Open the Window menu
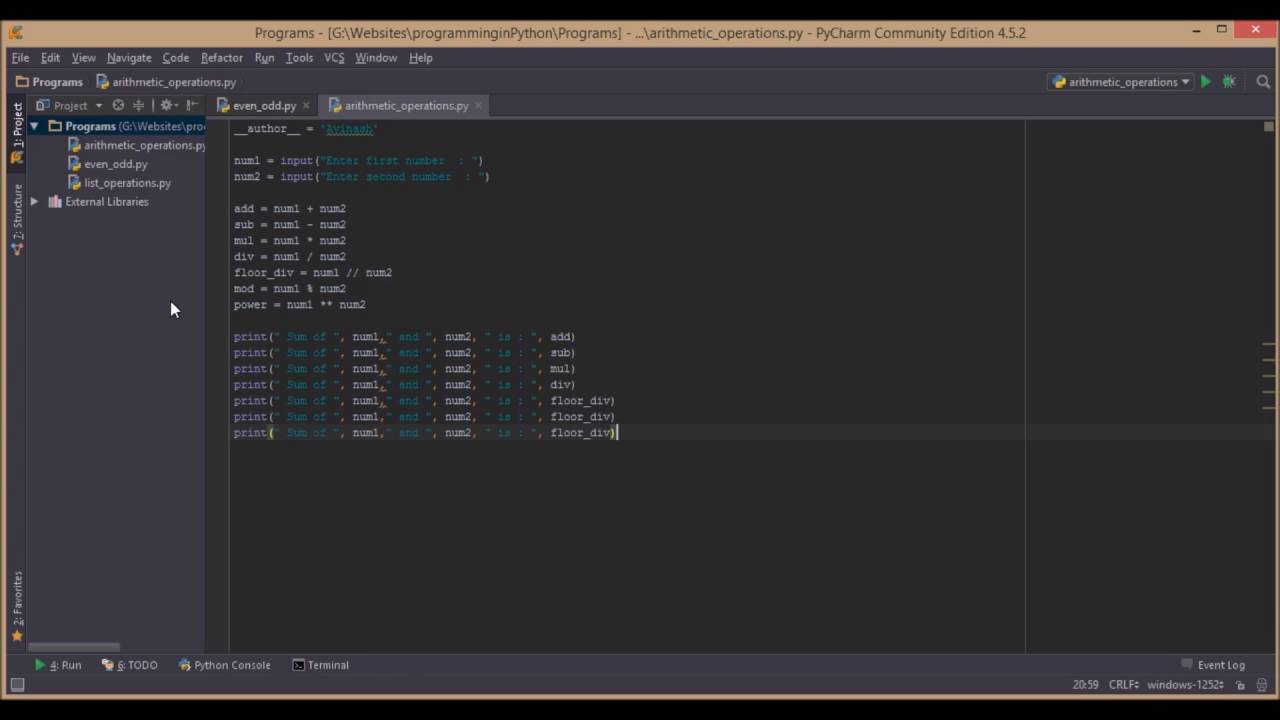Screen dimensions: 1280x720 [x=376, y=58]
